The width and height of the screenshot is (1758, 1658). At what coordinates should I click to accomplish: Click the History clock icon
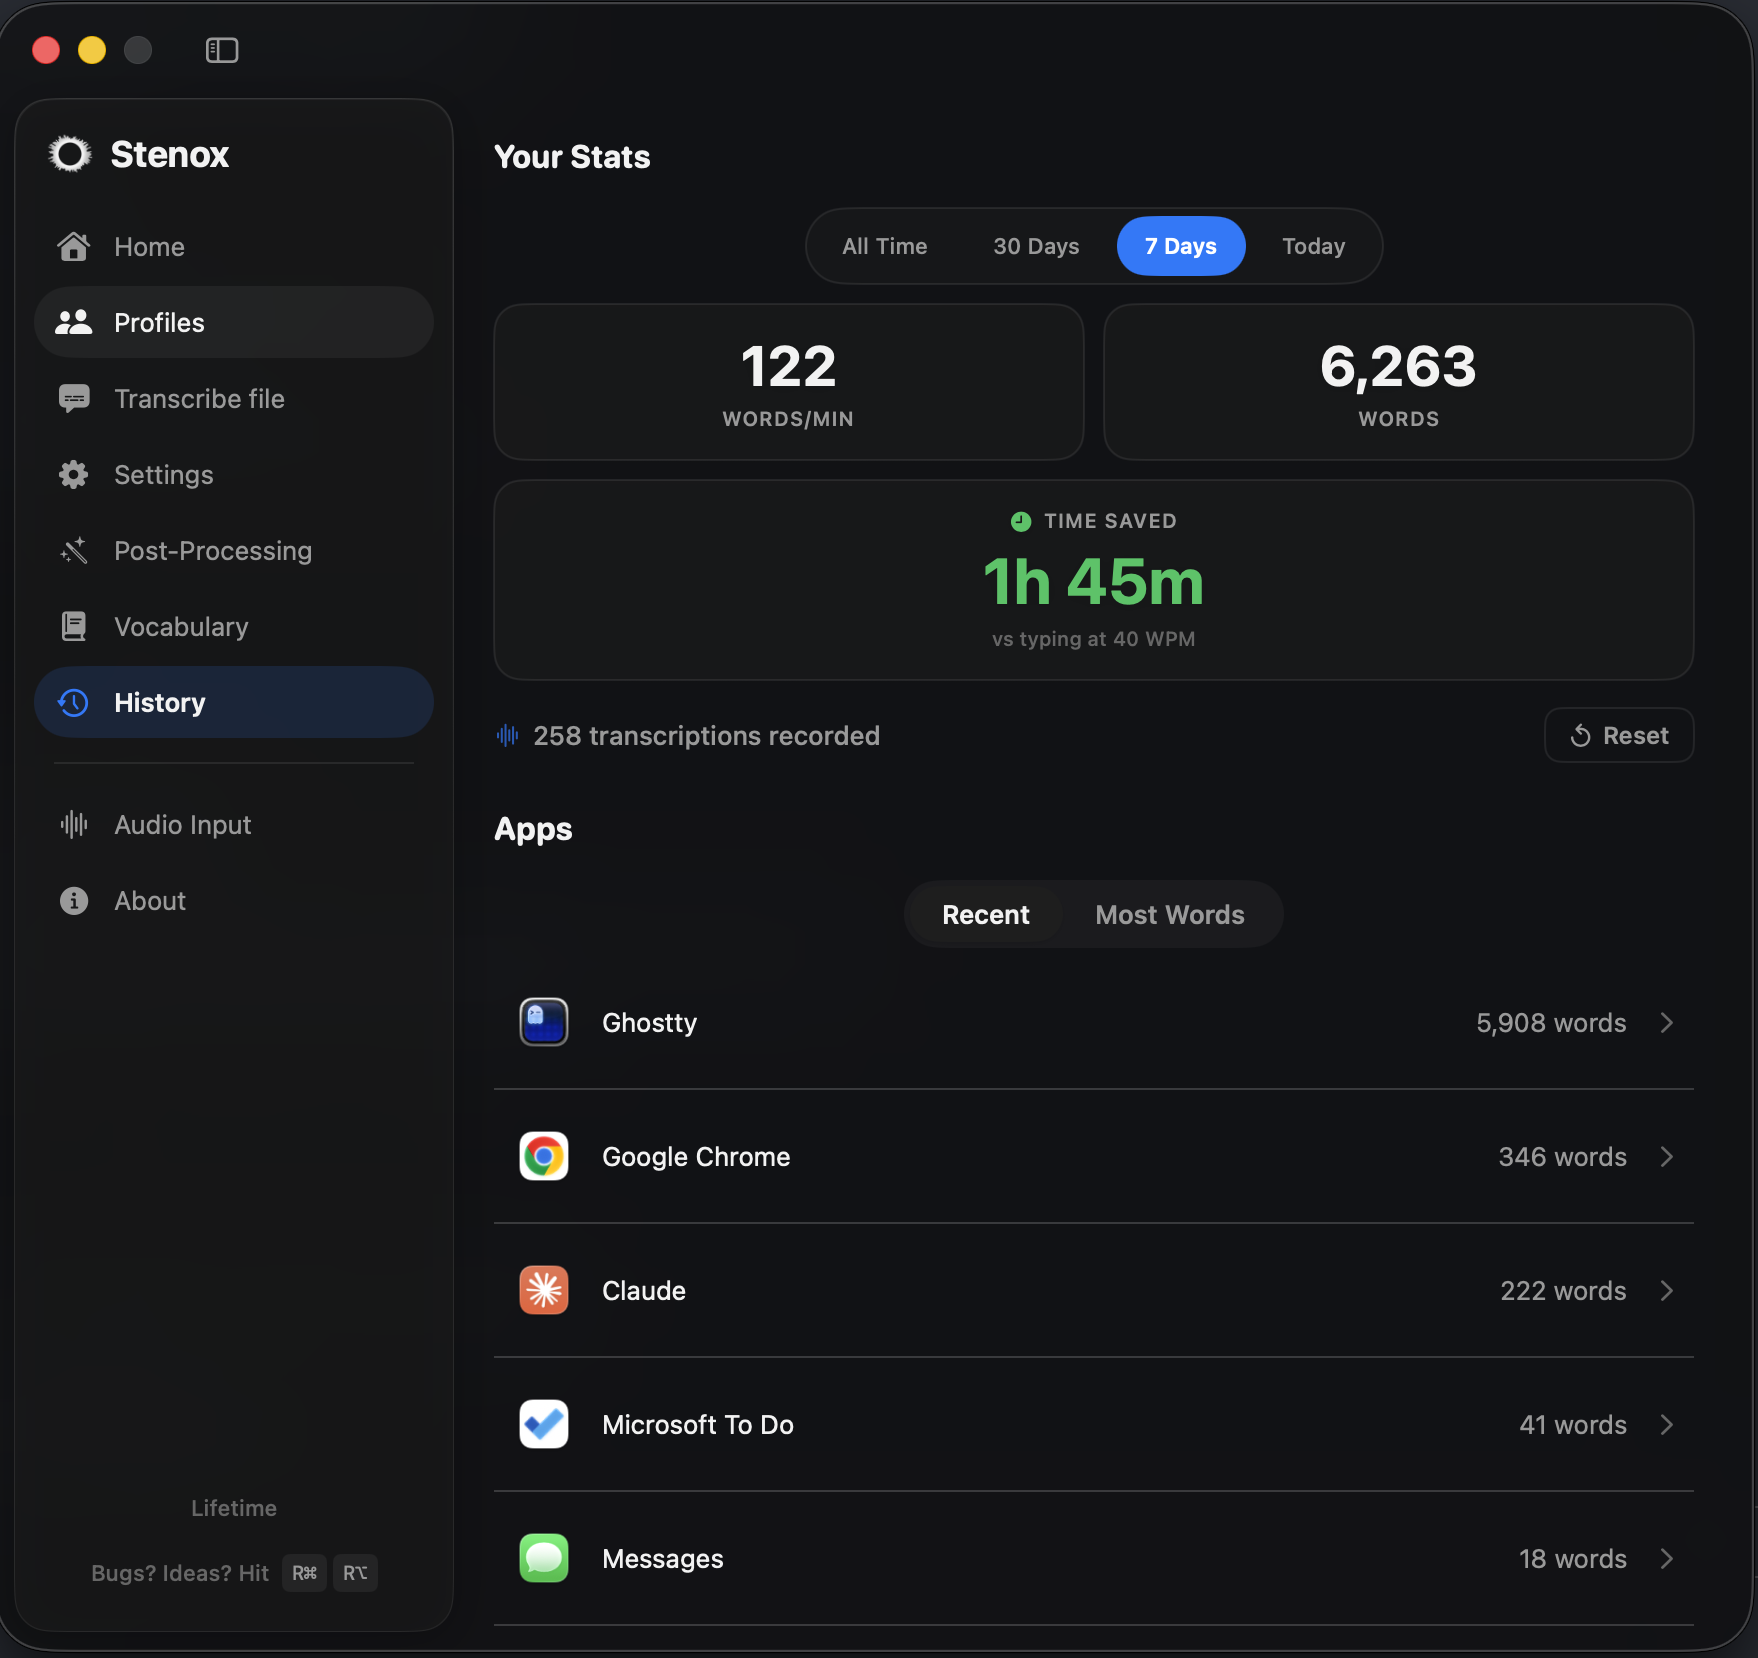tap(74, 703)
